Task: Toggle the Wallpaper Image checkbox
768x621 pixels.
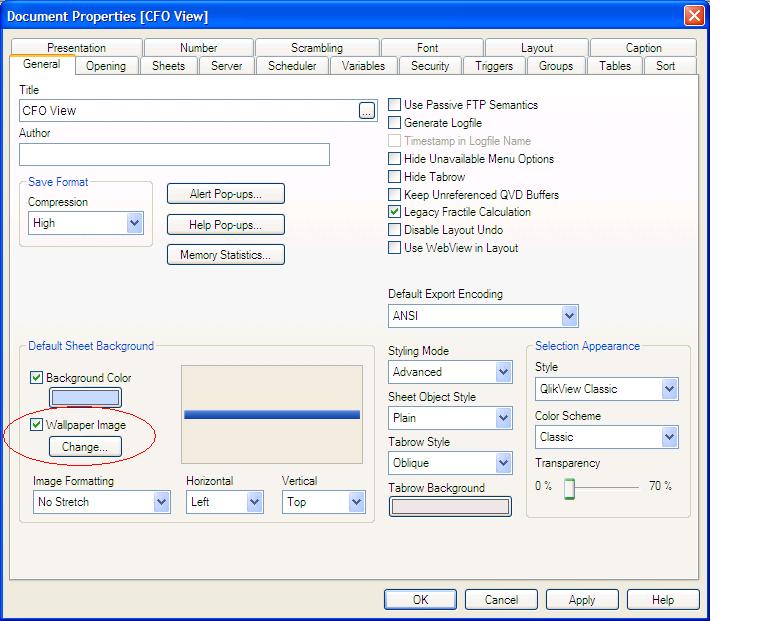Action: pos(37,425)
